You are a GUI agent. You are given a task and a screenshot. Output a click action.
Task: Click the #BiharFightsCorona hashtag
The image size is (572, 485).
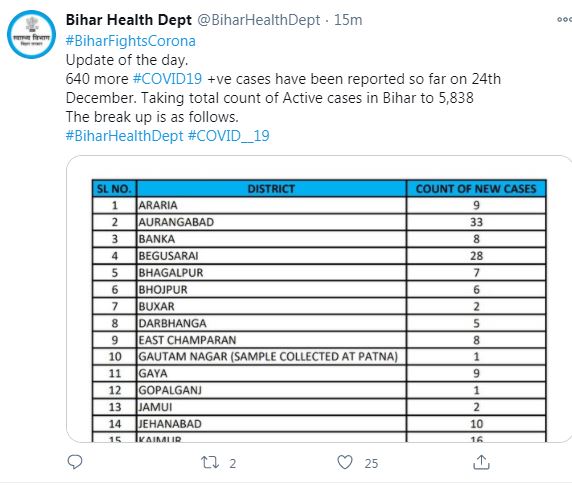[131, 41]
